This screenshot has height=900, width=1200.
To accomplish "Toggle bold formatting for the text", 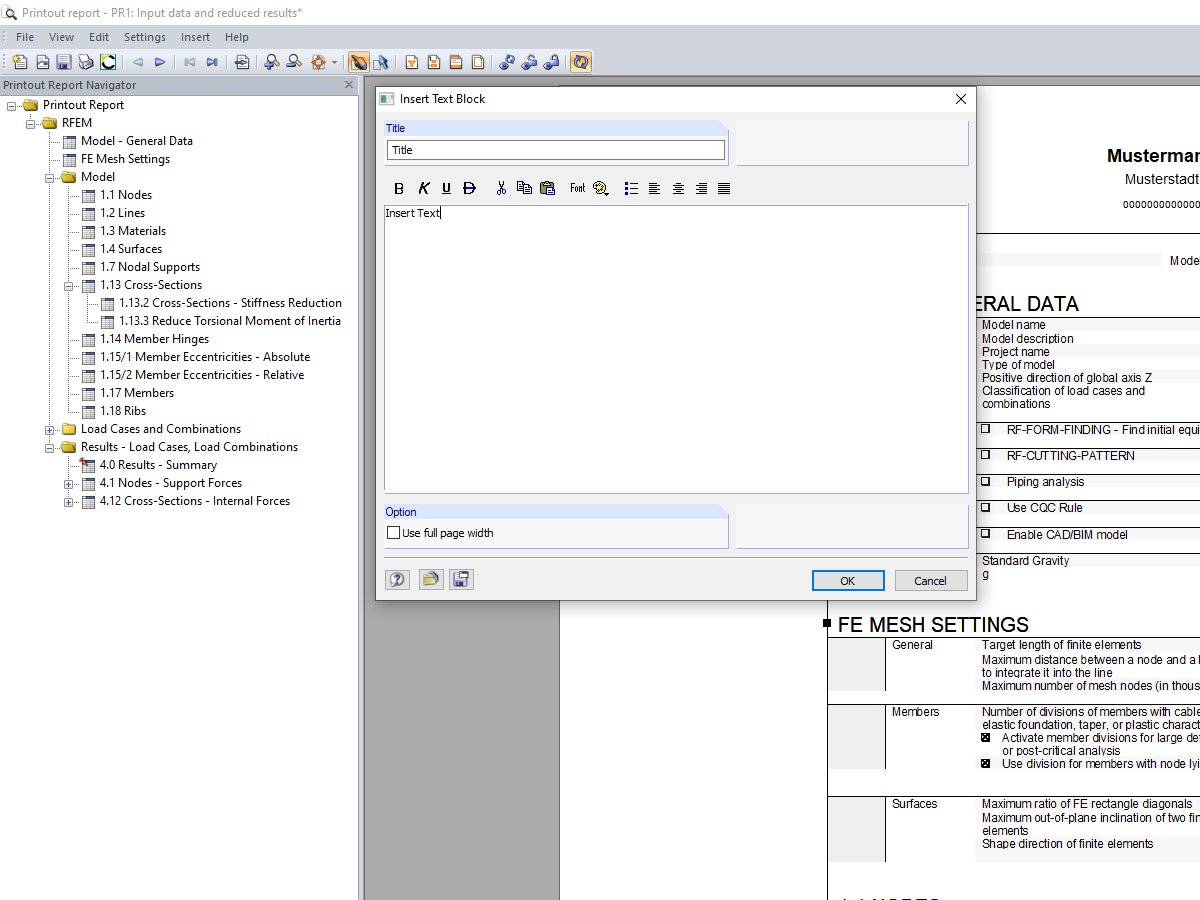I will 398,188.
